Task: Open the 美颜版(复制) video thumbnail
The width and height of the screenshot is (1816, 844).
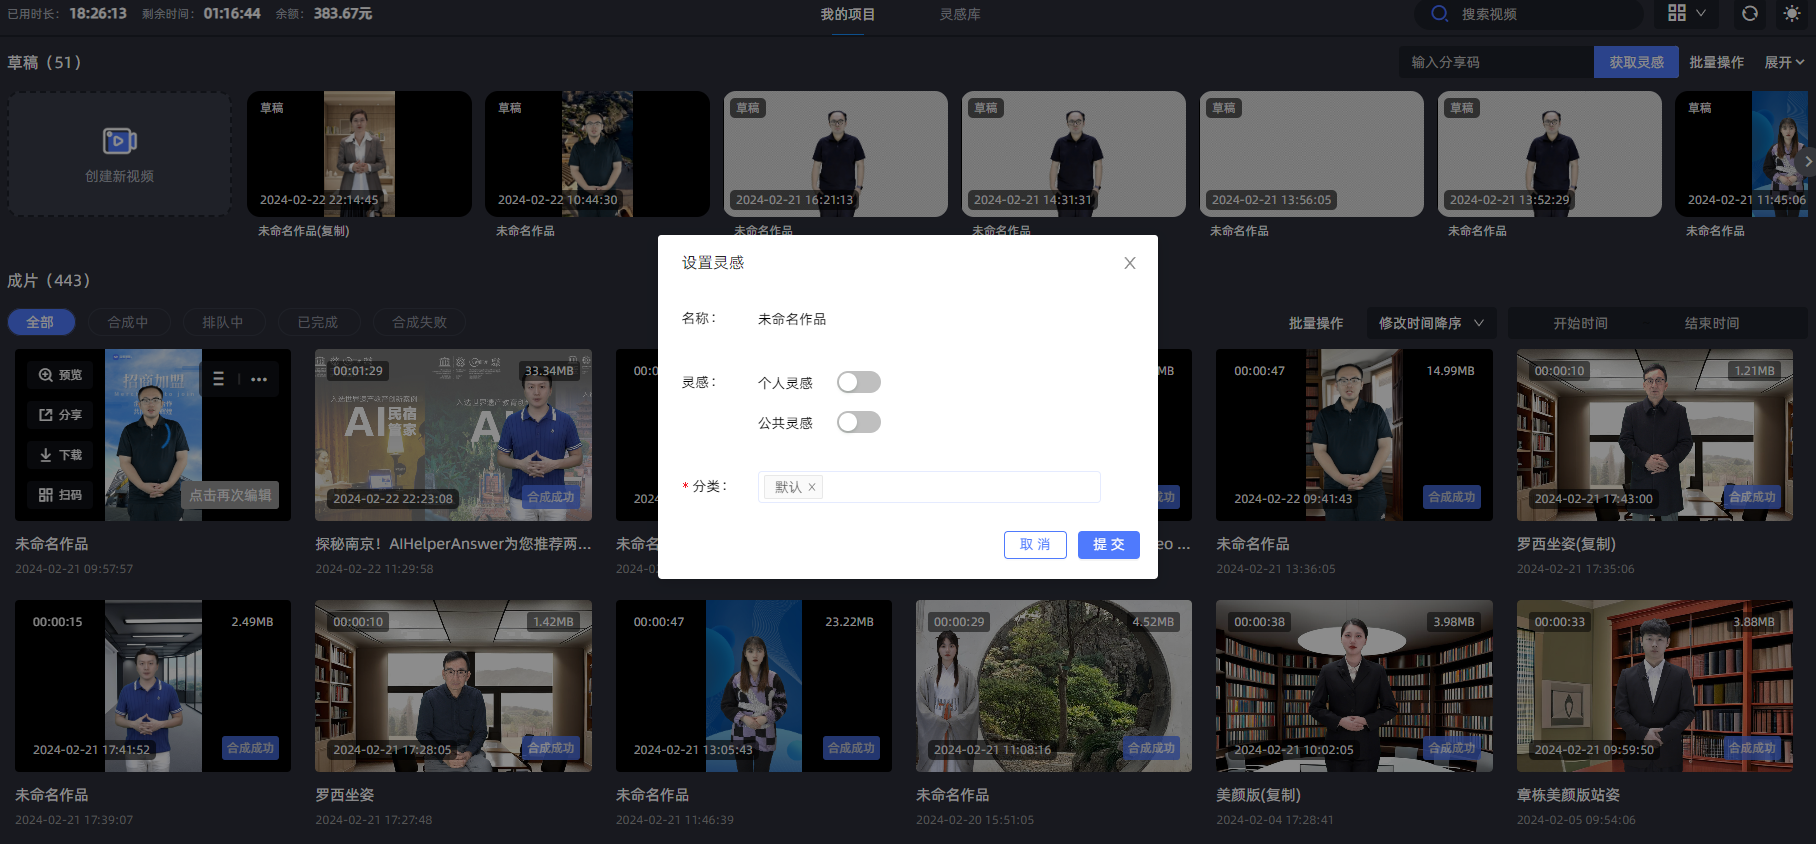Action: pyautogui.click(x=1354, y=686)
